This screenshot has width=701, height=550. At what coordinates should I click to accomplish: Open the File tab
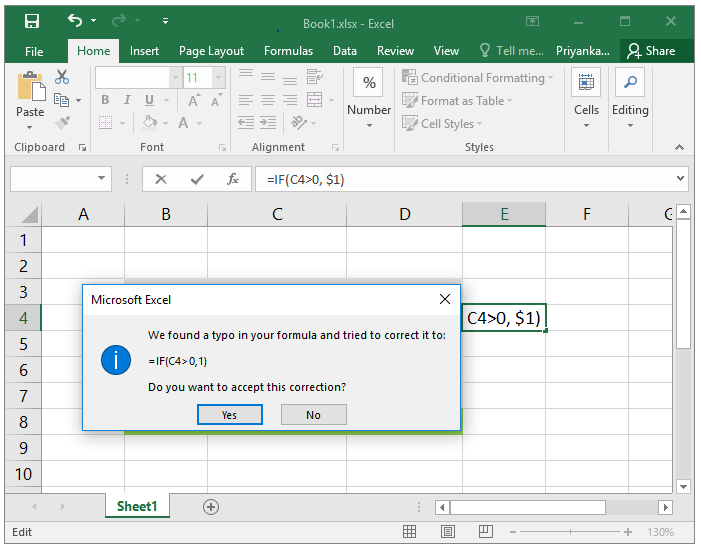[x=34, y=51]
